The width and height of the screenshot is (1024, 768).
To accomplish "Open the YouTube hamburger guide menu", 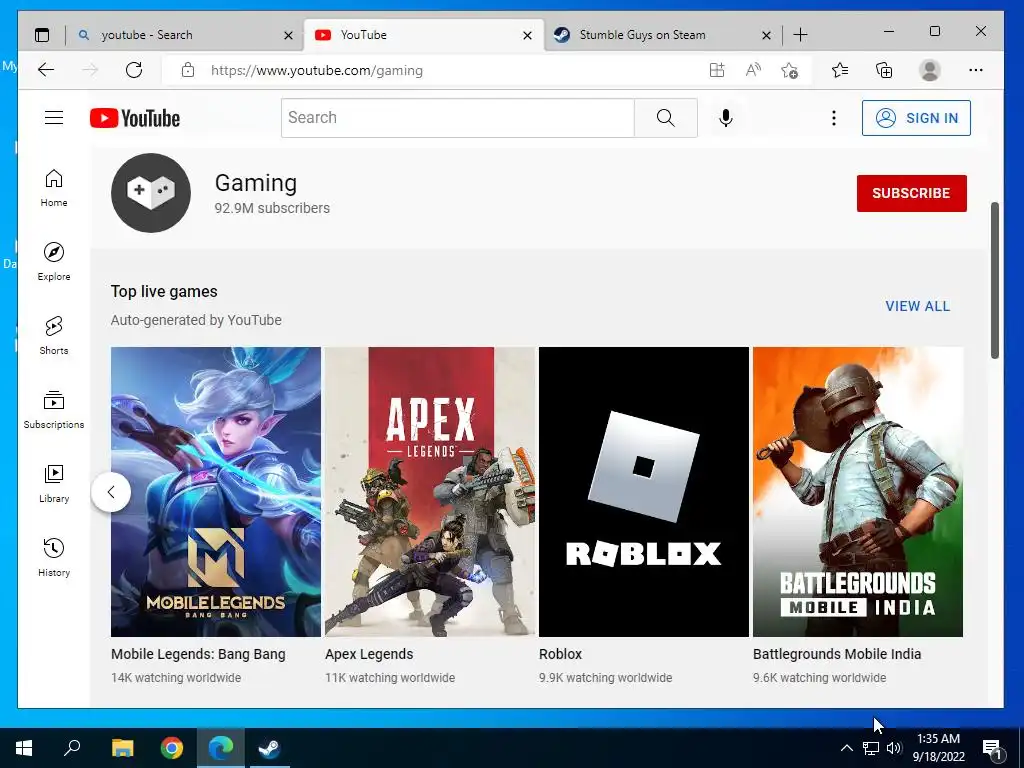I will (54, 118).
